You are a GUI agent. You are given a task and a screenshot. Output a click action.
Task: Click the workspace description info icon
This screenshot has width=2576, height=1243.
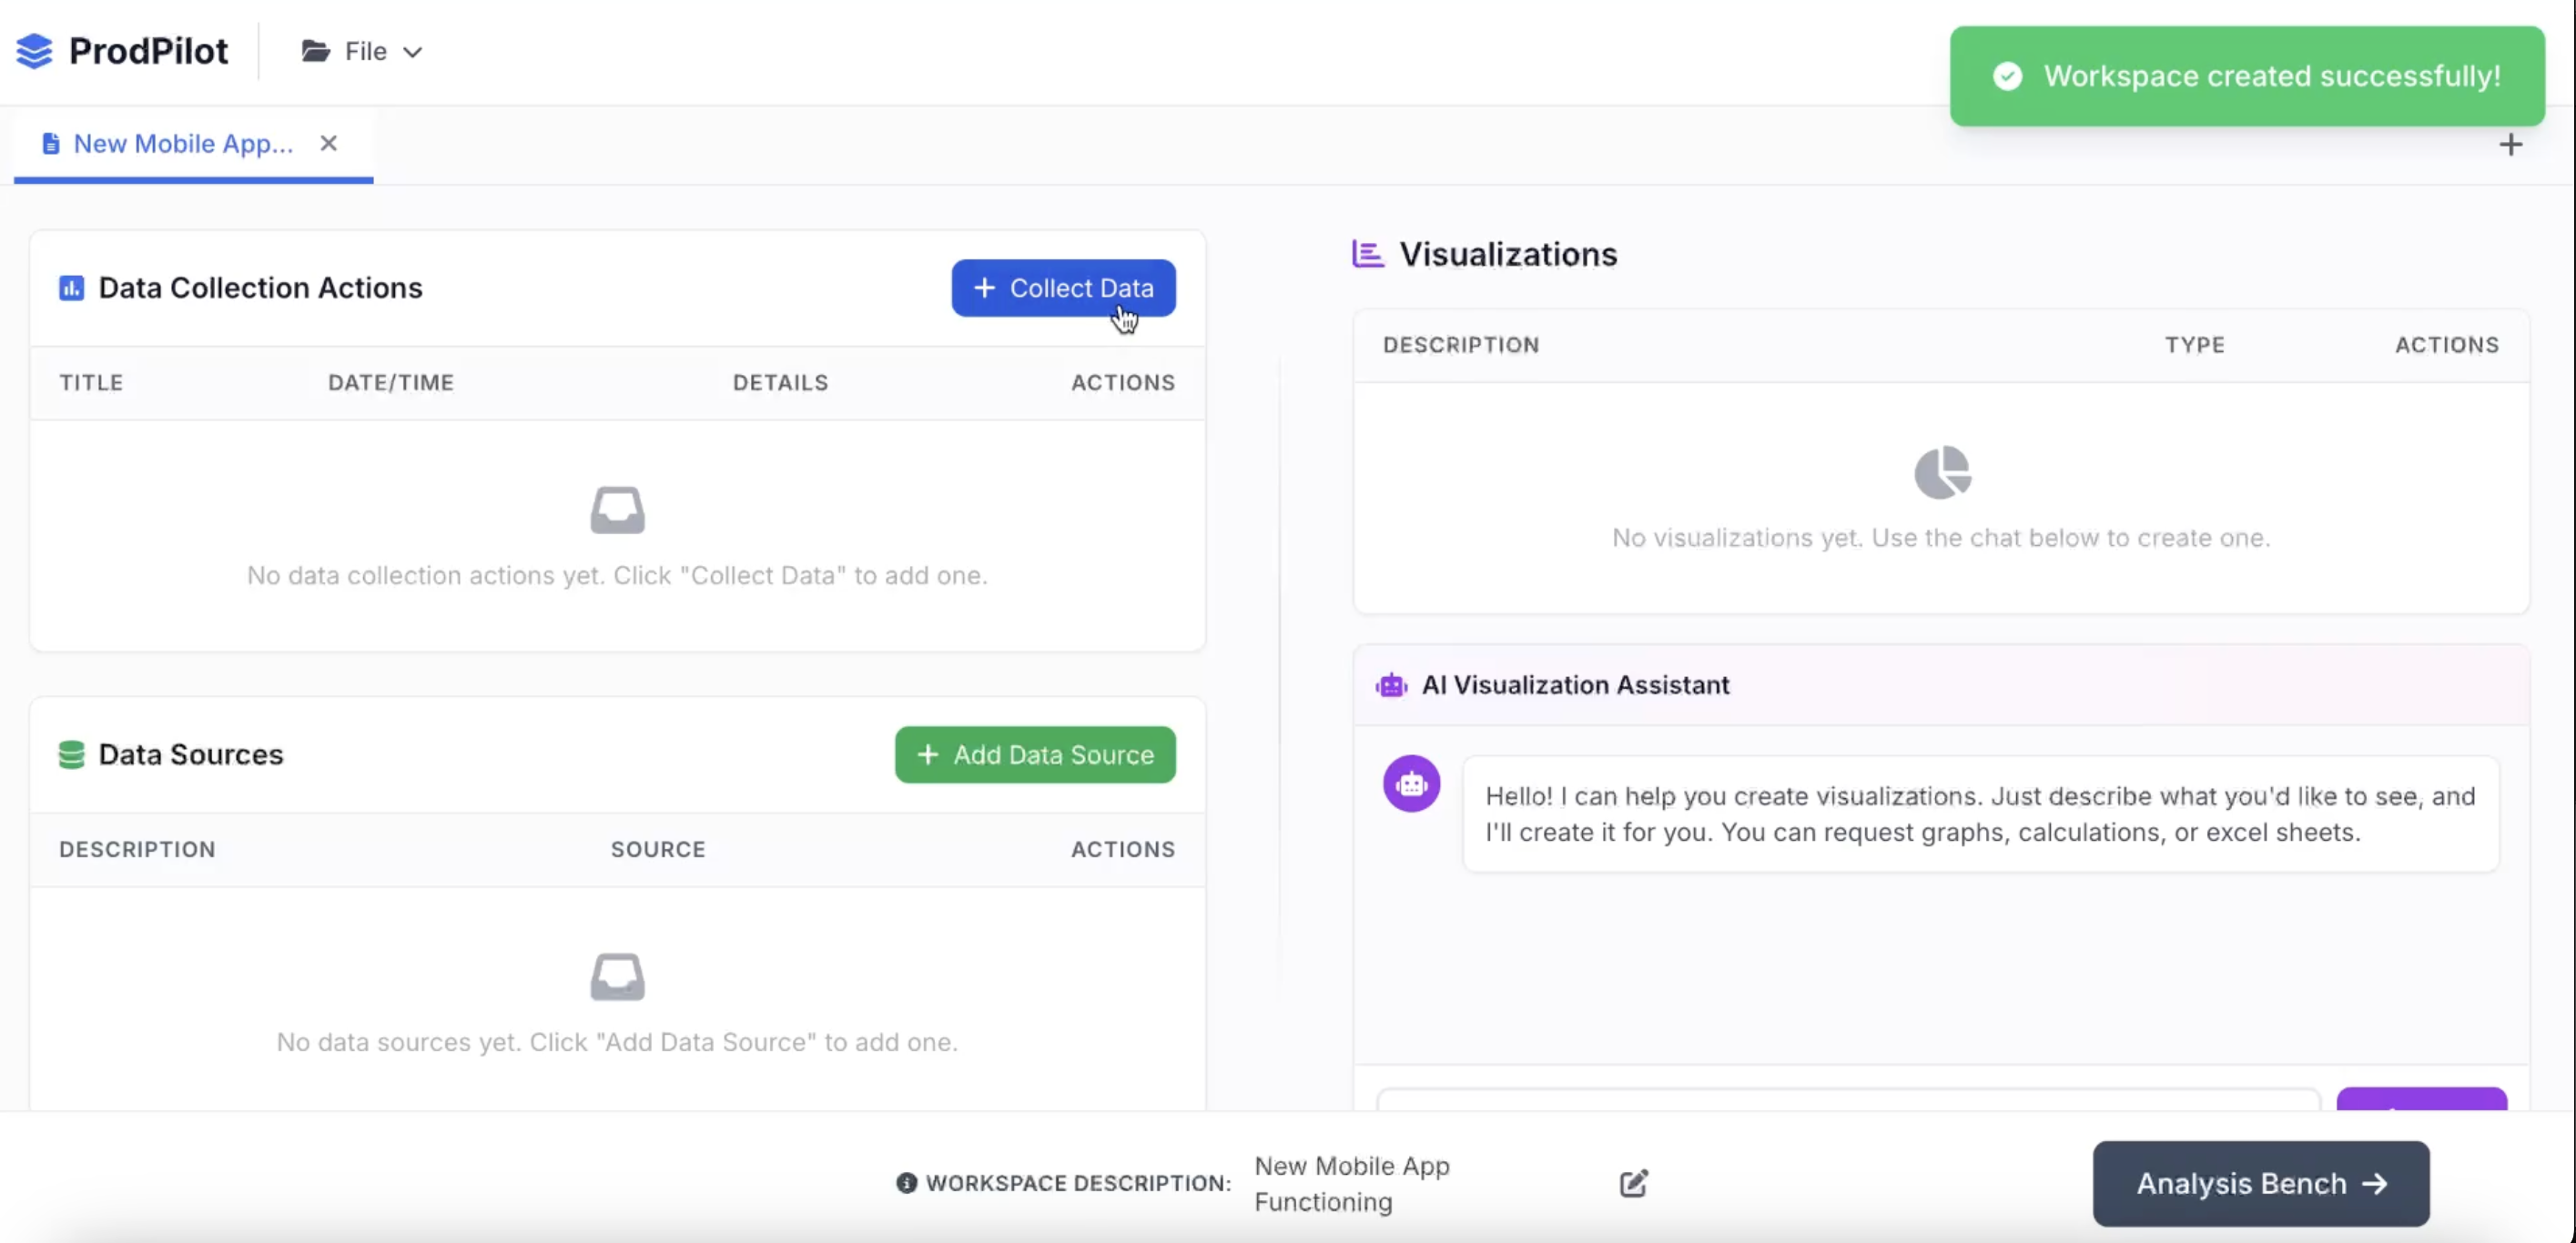click(x=906, y=1184)
